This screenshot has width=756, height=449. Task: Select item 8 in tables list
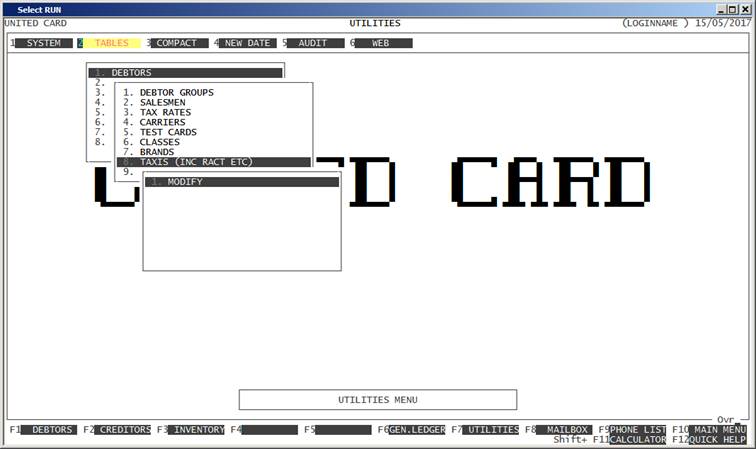(x=100, y=142)
